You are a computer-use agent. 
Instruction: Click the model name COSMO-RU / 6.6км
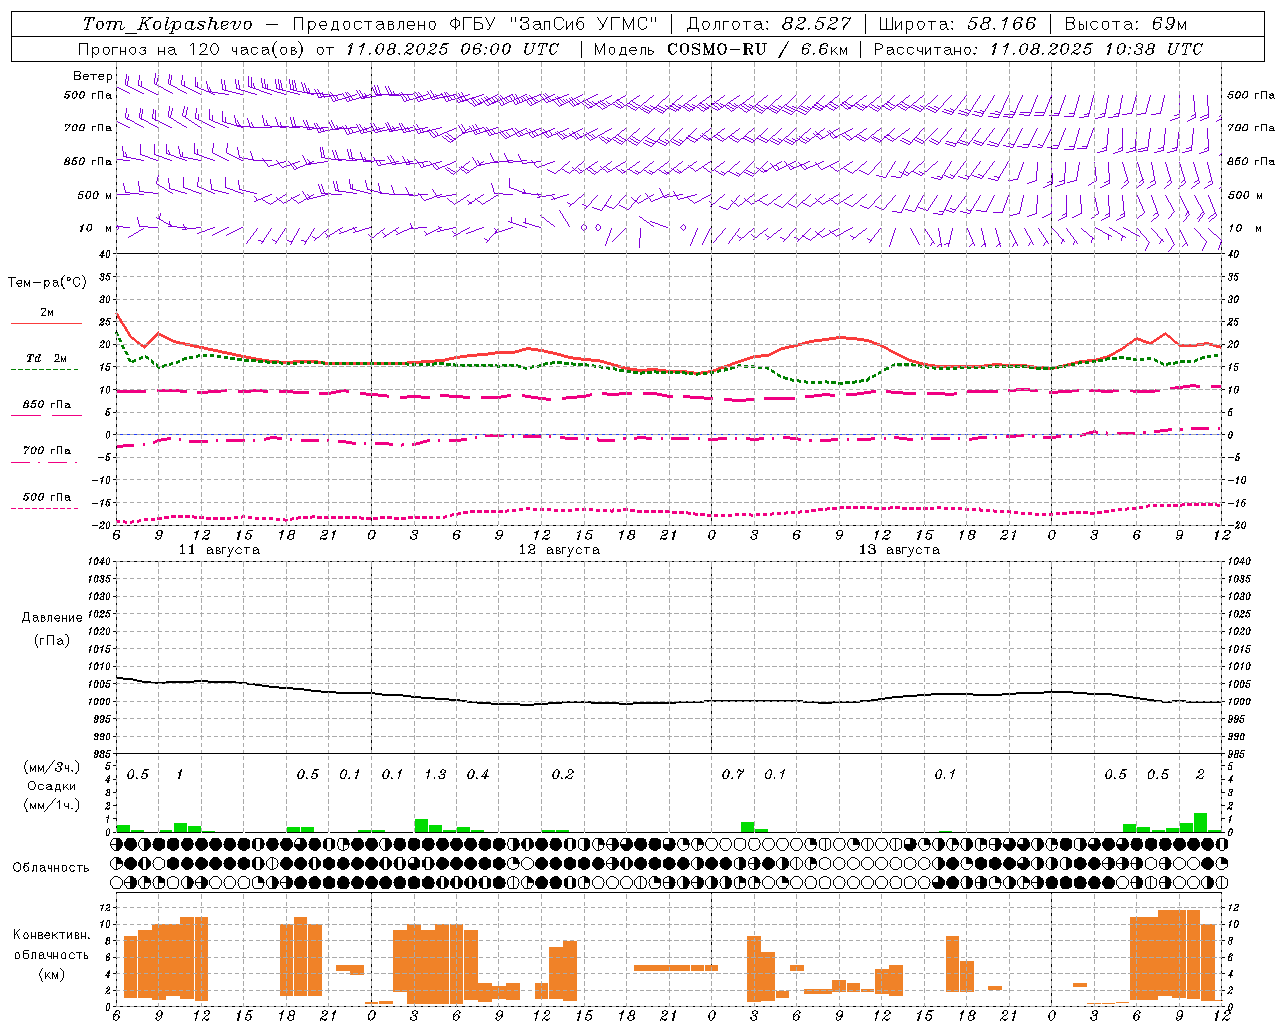point(756,49)
